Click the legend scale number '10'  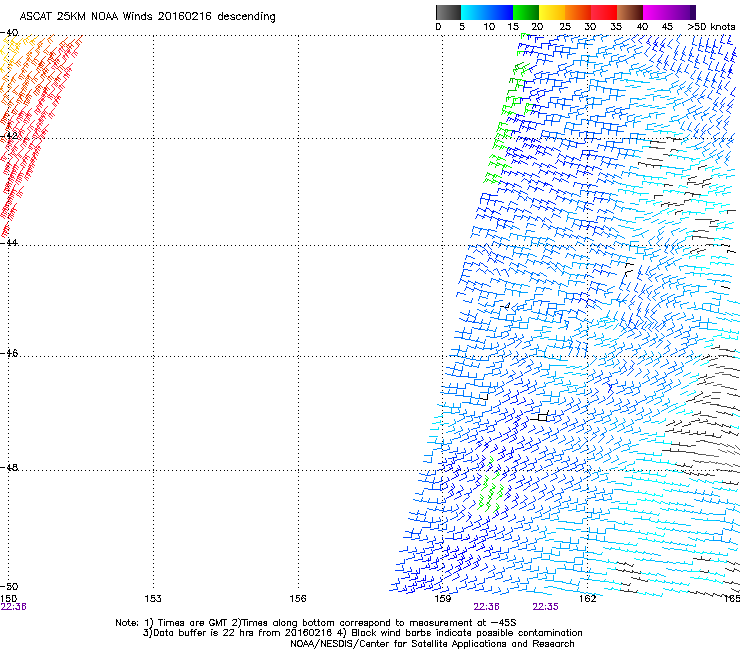489,27
